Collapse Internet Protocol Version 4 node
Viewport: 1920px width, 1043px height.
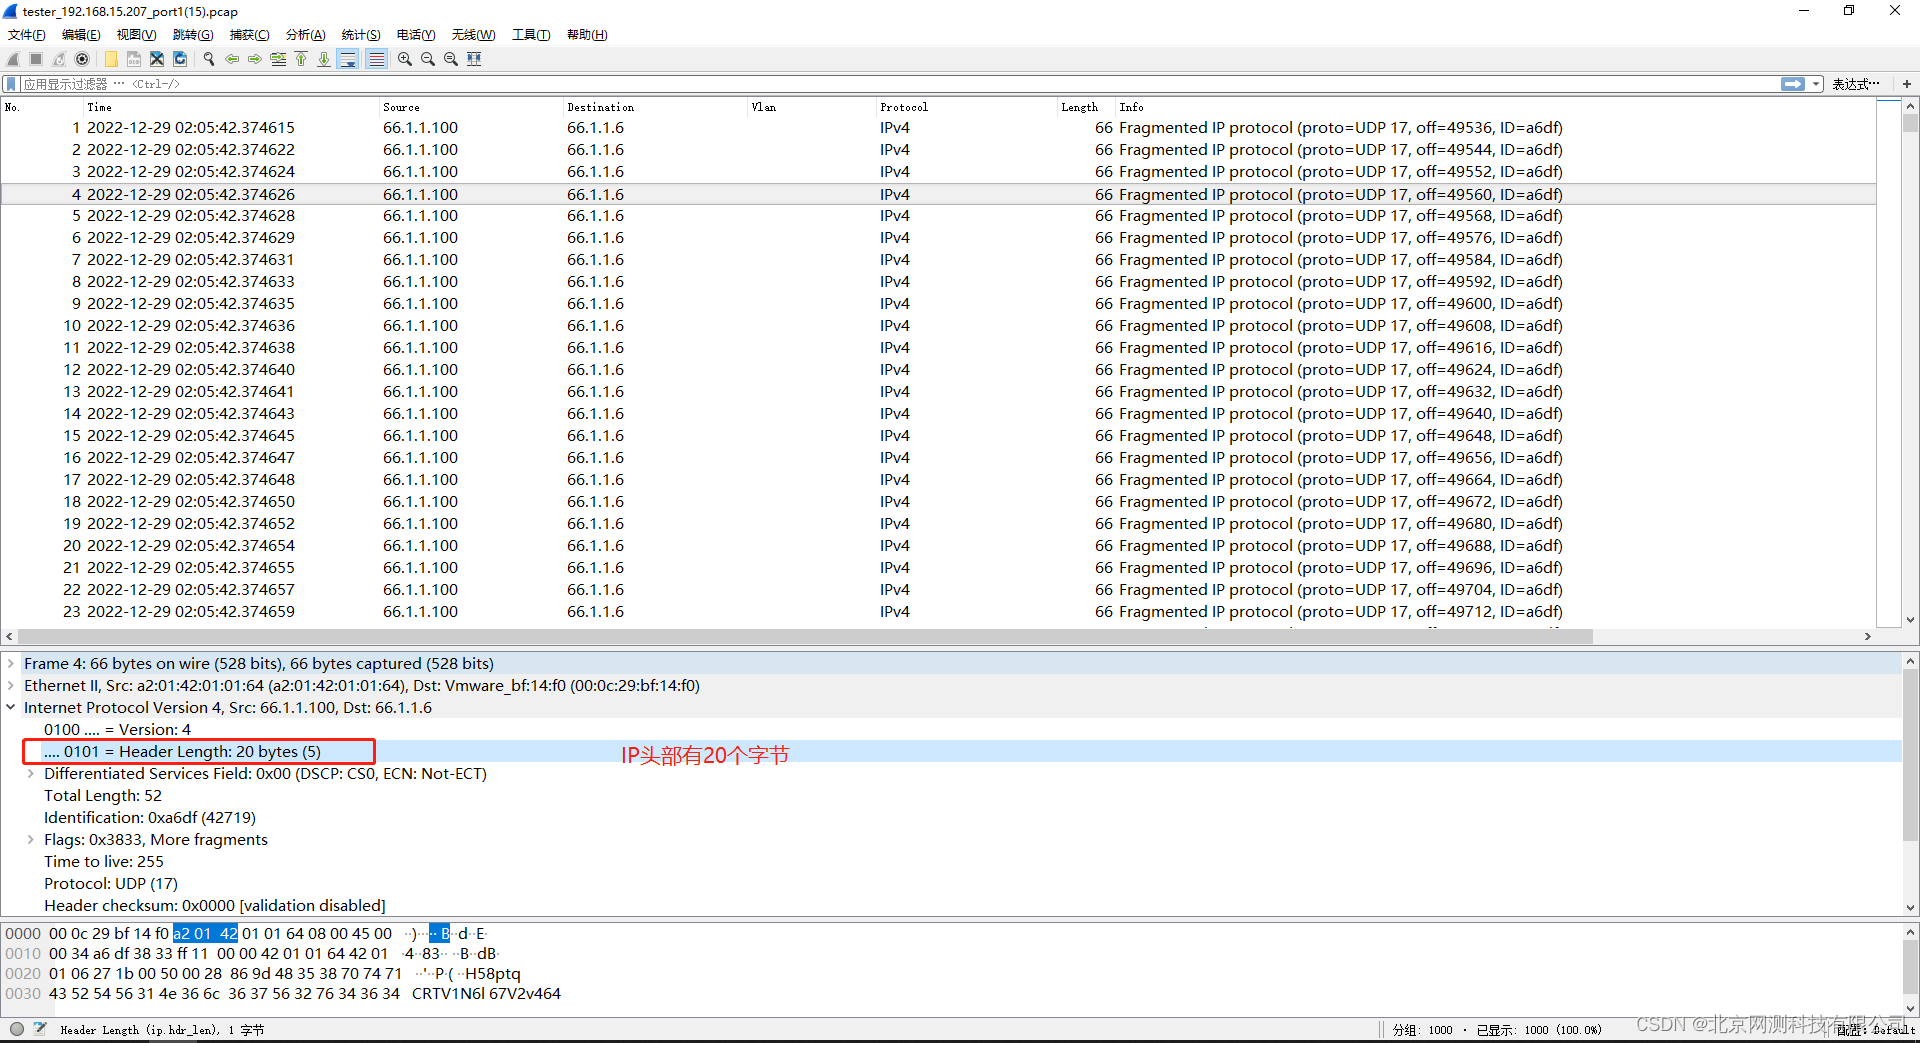11,708
